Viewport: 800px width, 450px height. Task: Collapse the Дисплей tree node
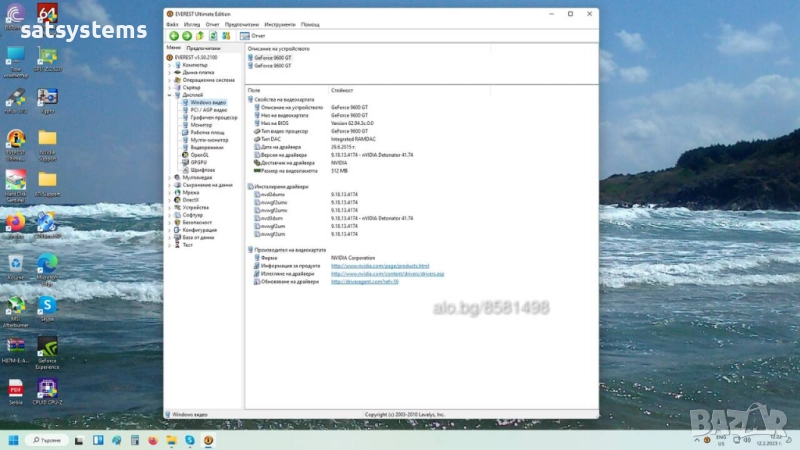168,95
